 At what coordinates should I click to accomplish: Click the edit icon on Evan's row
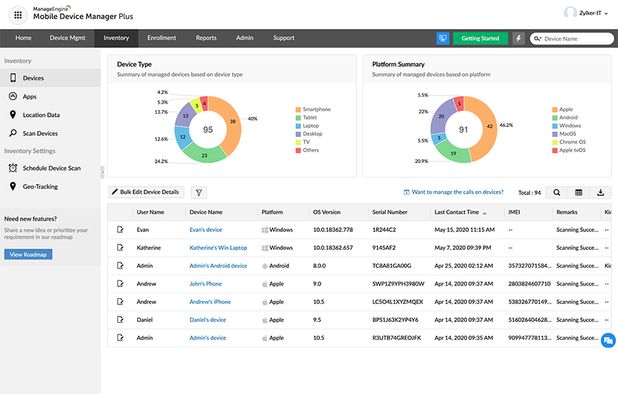120,229
